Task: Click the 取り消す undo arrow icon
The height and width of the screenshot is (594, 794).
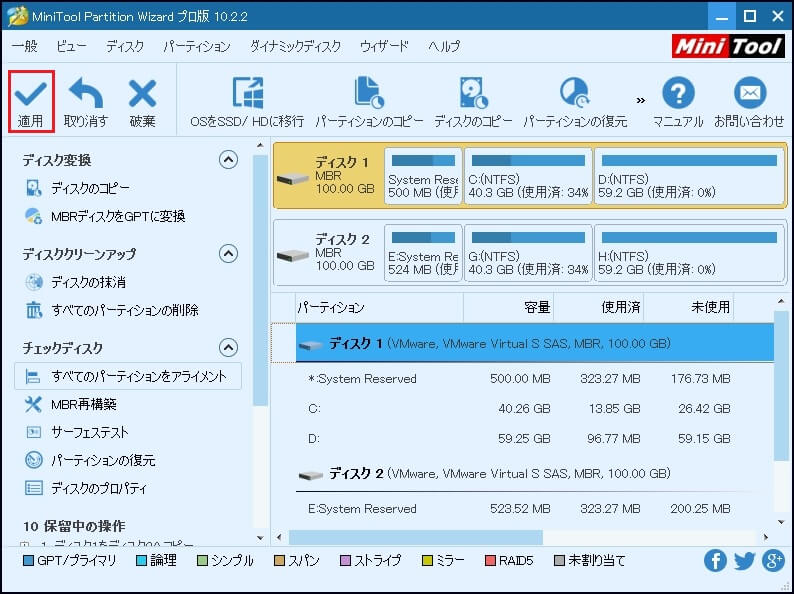Action: tap(86, 93)
